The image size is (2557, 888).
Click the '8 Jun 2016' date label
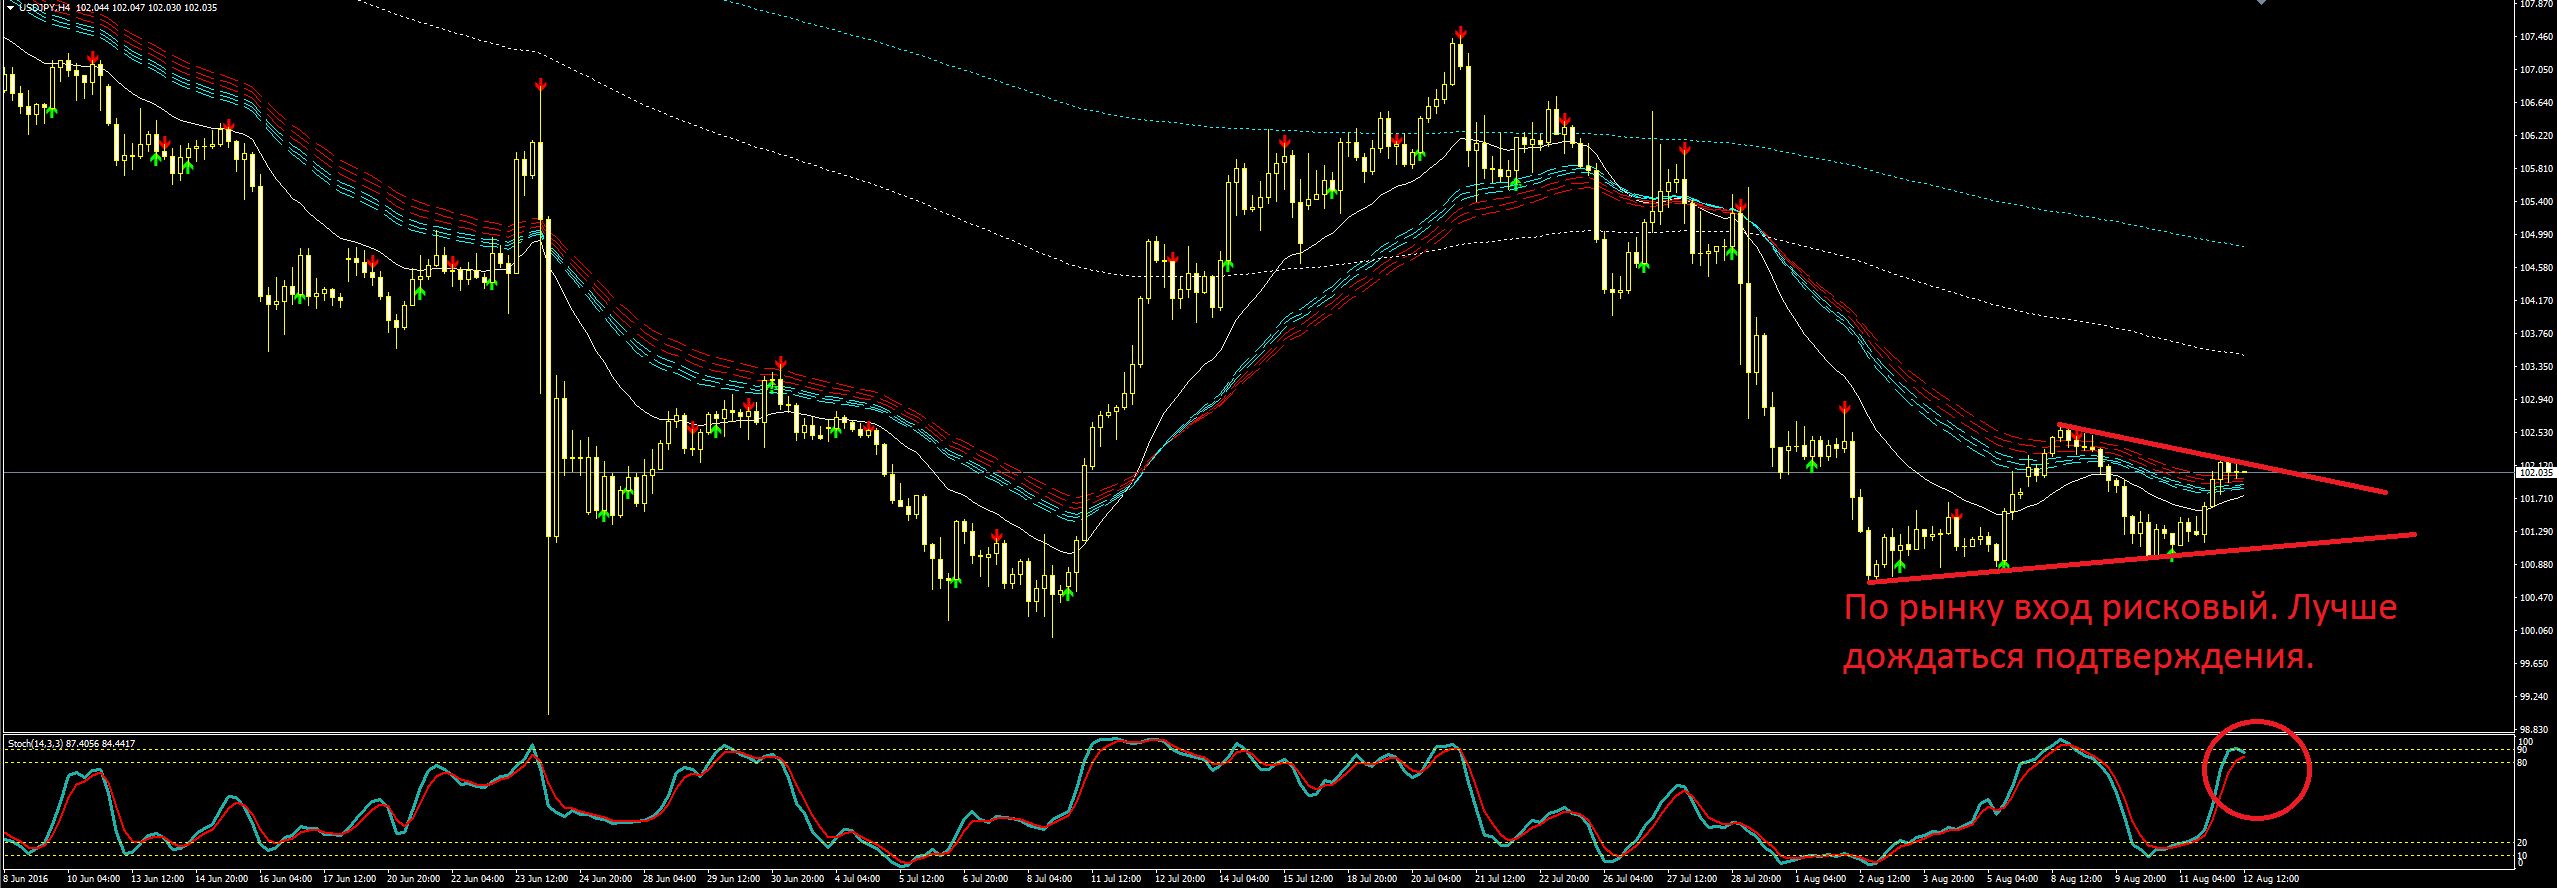click(26, 879)
